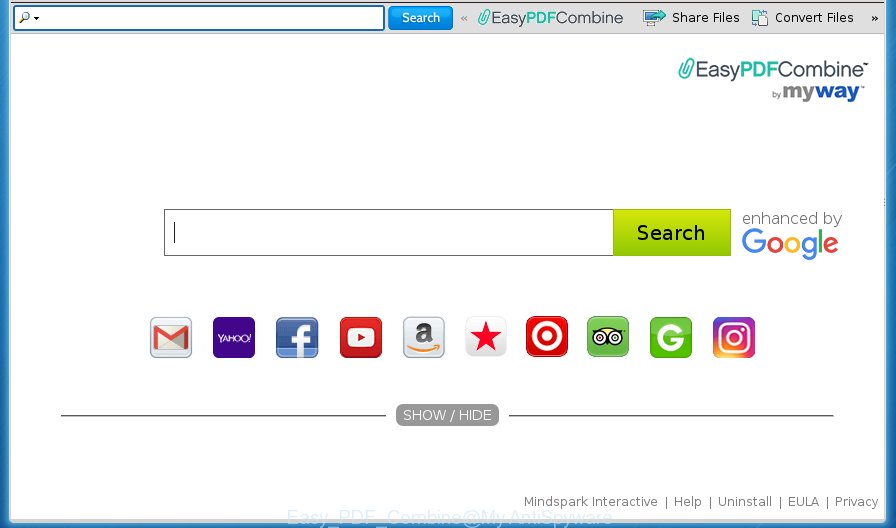Open the Gmail shortcut icon
The image size is (896, 528).
pos(171,337)
